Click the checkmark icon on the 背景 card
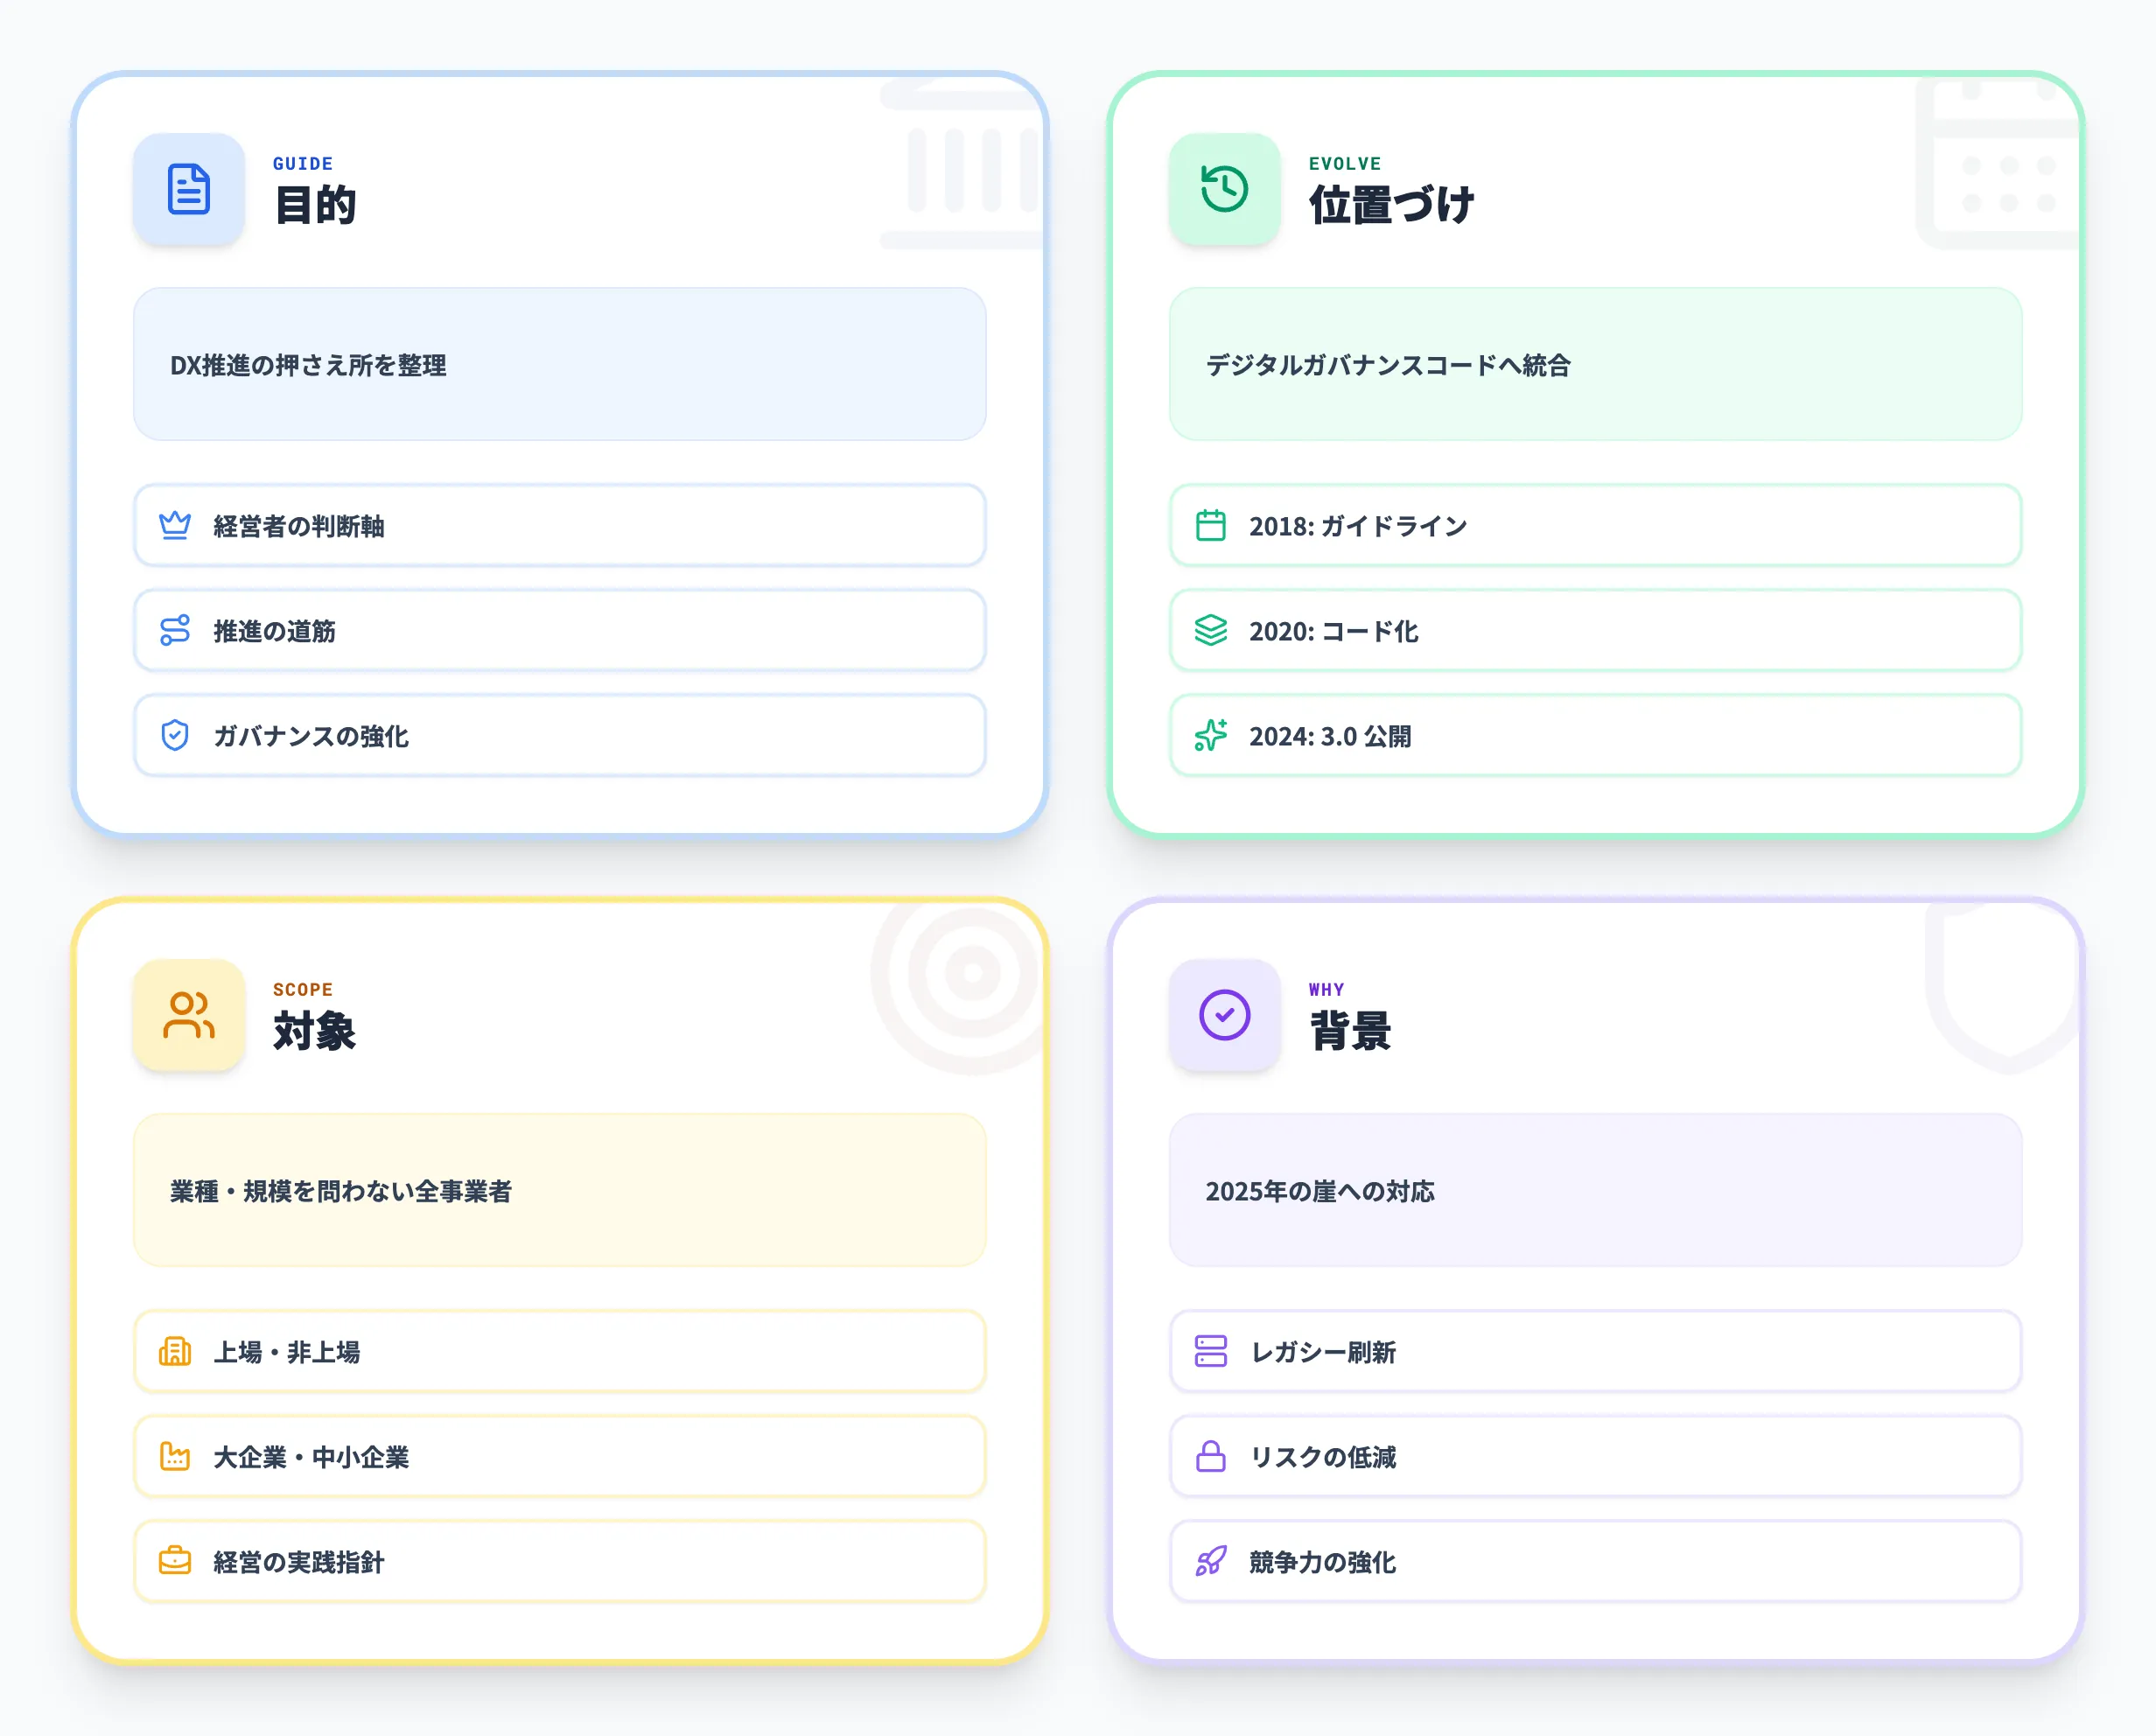2156x1736 pixels. [1224, 1015]
